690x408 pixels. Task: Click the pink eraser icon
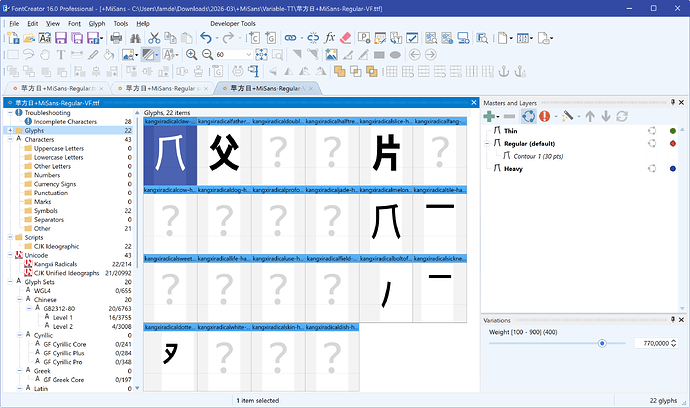(346, 38)
